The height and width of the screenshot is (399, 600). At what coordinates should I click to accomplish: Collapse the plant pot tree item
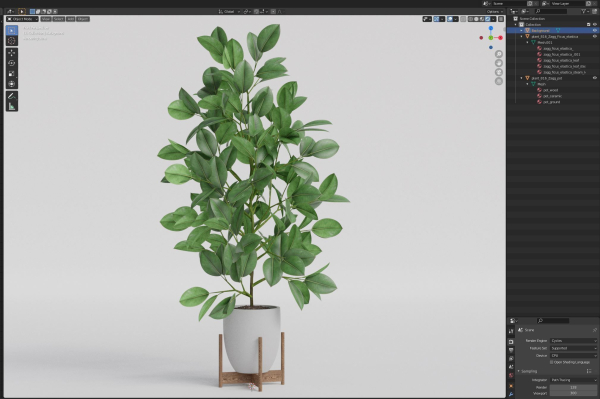click(522, 78)
